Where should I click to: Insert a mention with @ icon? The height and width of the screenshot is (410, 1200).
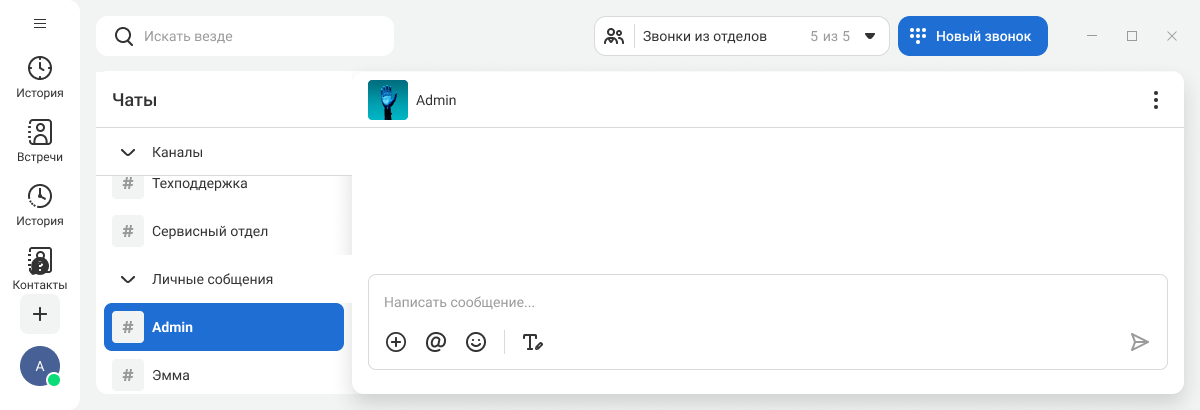pos(435,342)
